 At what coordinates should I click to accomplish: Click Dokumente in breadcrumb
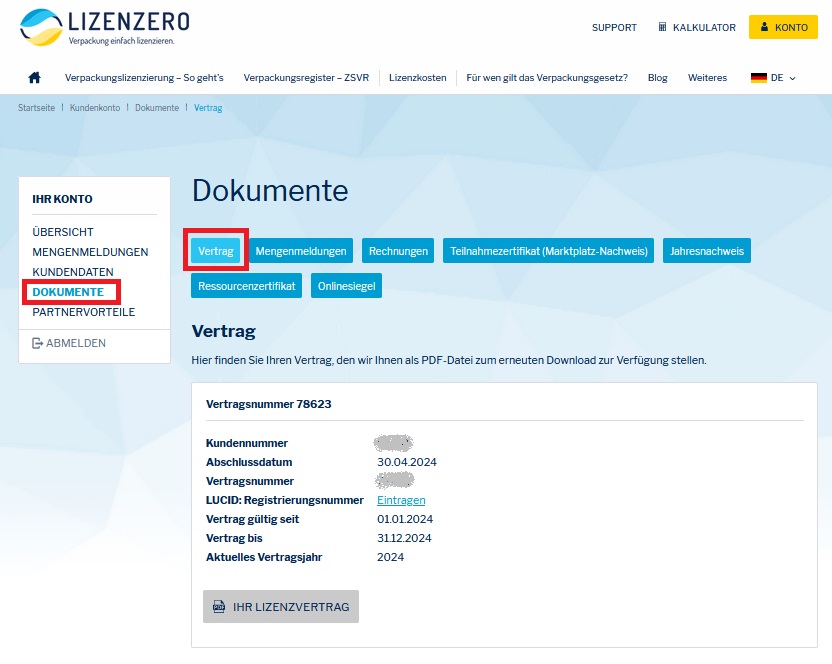point(157,108)
